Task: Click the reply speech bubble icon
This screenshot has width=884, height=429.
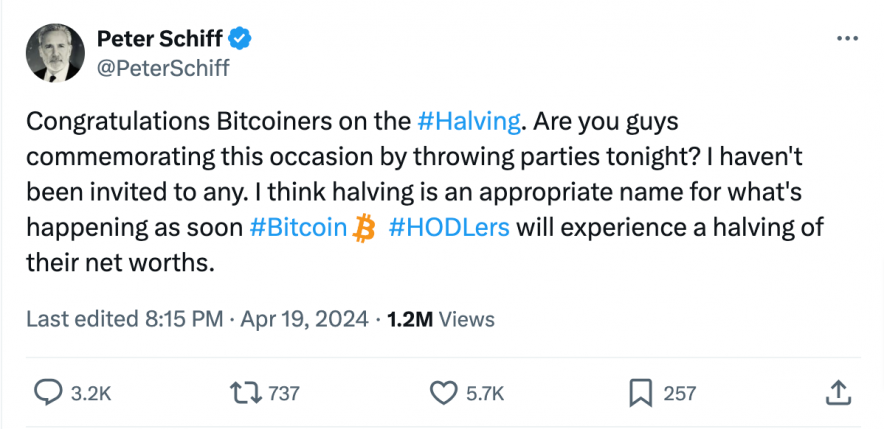Action: pyautogui.click(x=49, y=392)
